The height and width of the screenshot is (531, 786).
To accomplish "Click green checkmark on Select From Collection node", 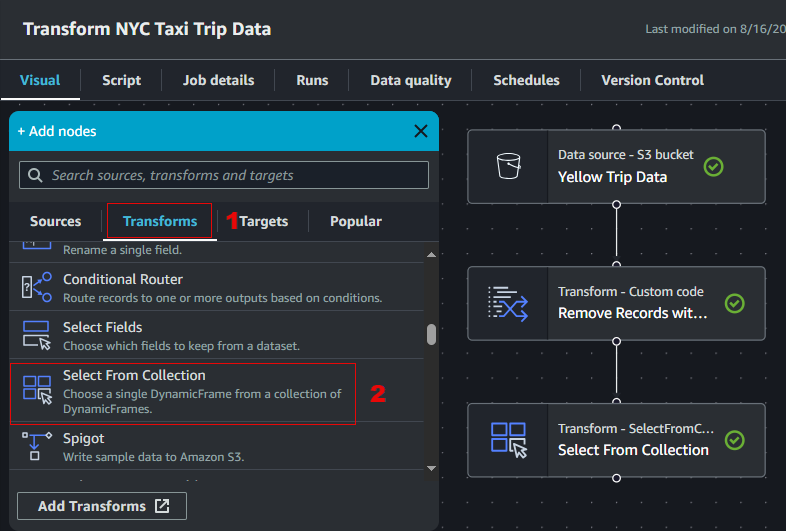I will (x=734, y=440).
